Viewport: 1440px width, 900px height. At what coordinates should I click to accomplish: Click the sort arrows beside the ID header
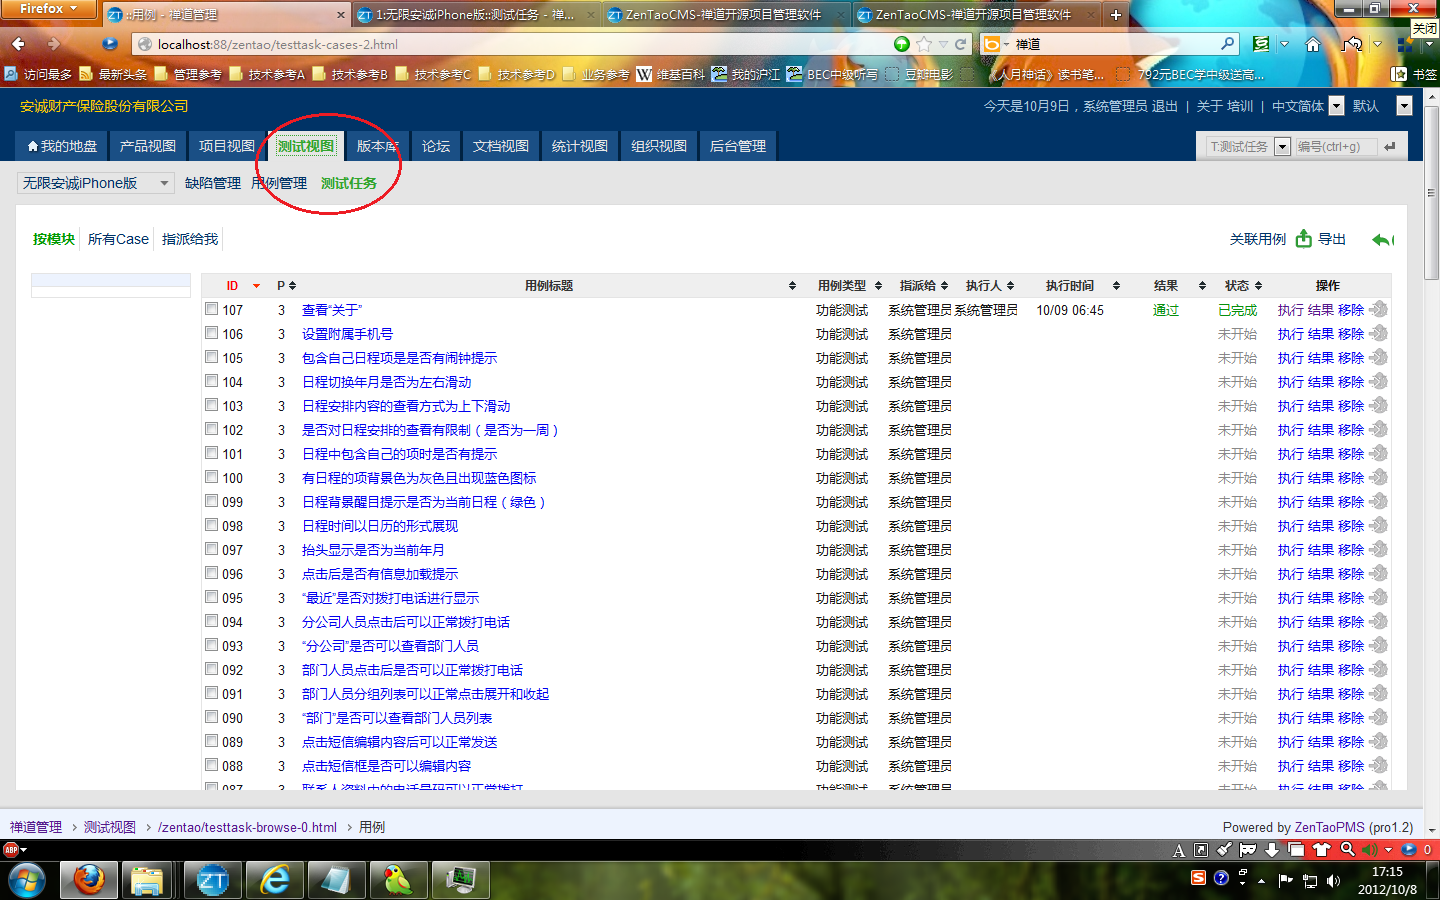tap(256, 286)
